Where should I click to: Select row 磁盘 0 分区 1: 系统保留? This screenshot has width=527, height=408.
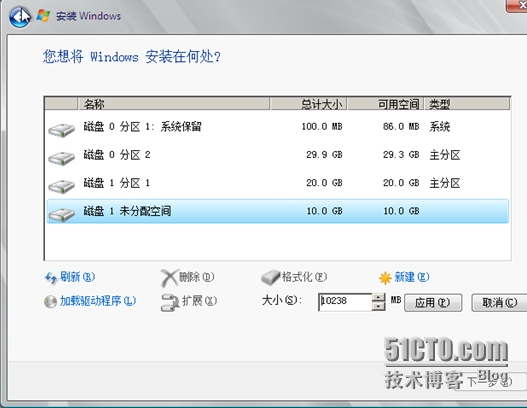(278, 127)
